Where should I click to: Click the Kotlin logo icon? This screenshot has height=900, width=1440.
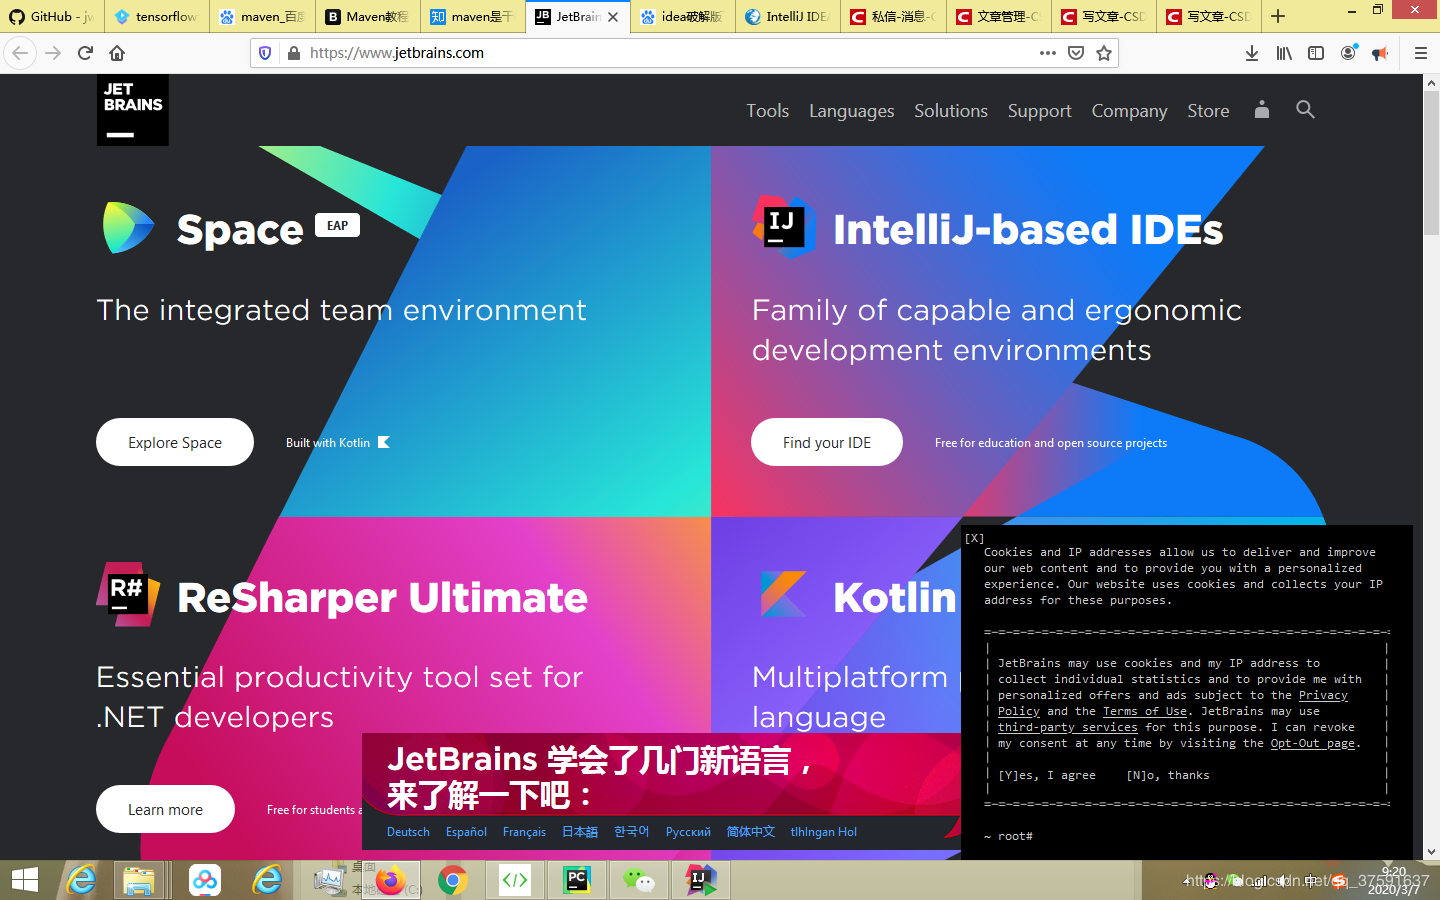[783, 594]
